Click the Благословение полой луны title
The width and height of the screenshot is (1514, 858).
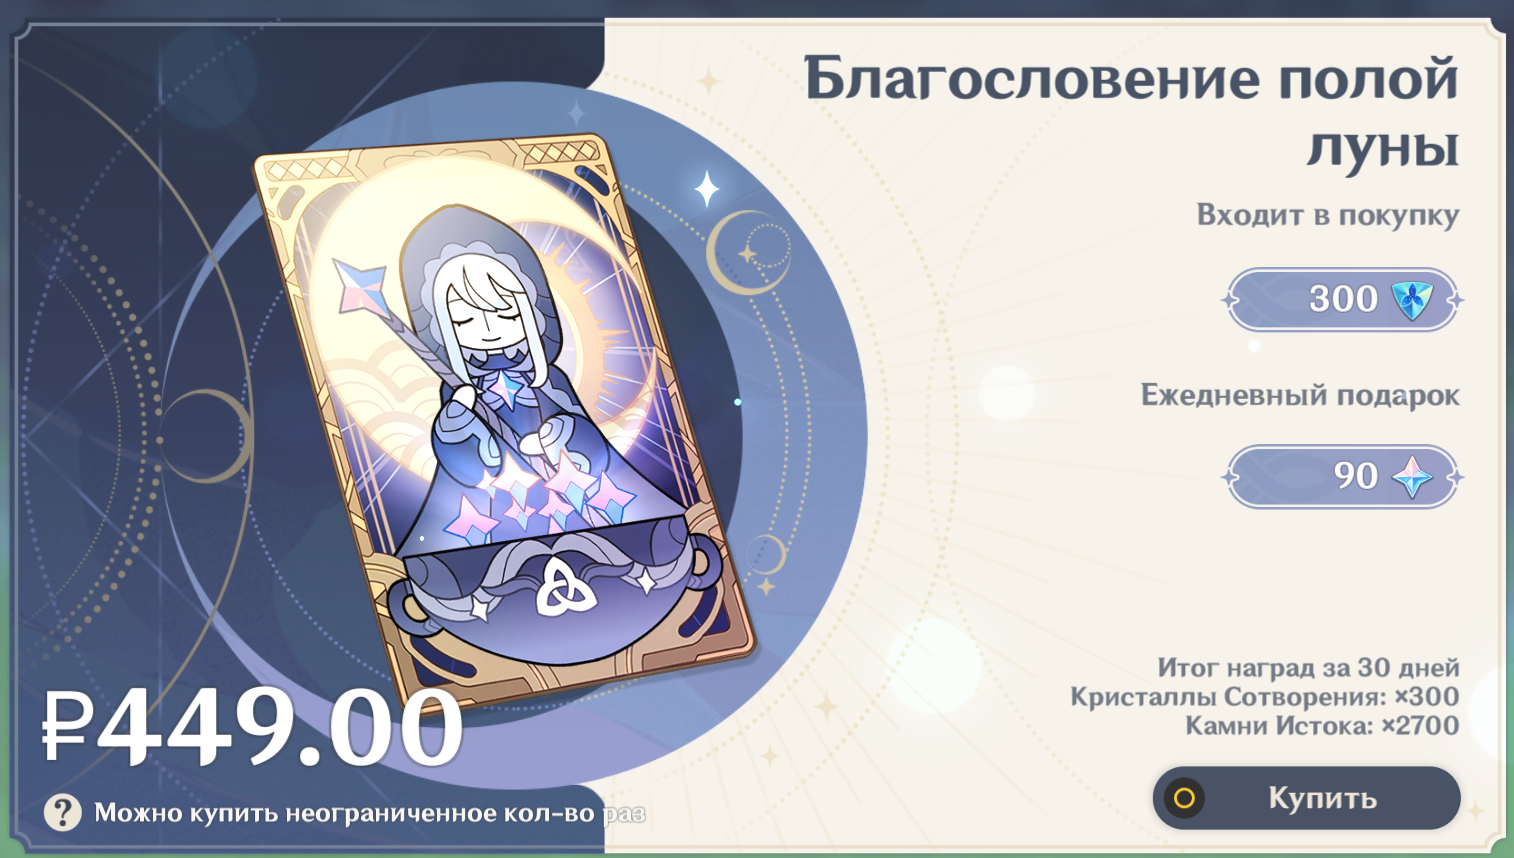point(1132,111)
